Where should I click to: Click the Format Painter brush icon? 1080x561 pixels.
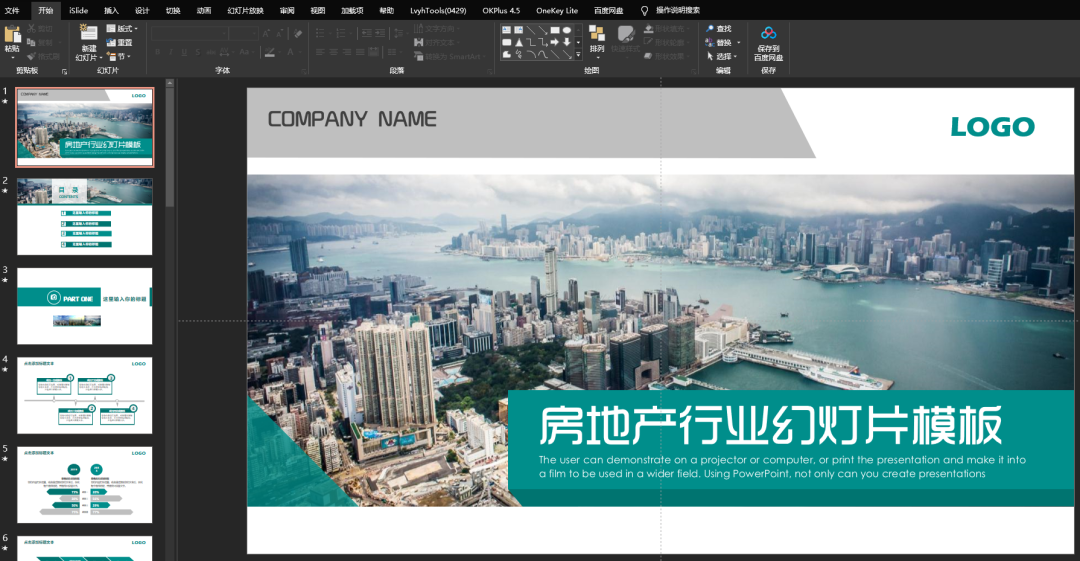[x=32, y=56]
